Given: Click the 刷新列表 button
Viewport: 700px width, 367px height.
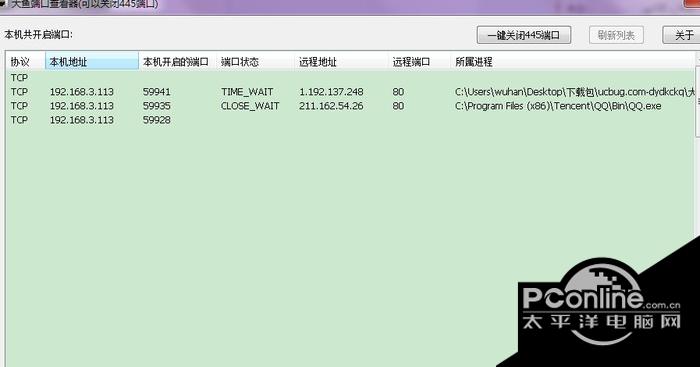Looking at the screenshot, I should point(616,35).
